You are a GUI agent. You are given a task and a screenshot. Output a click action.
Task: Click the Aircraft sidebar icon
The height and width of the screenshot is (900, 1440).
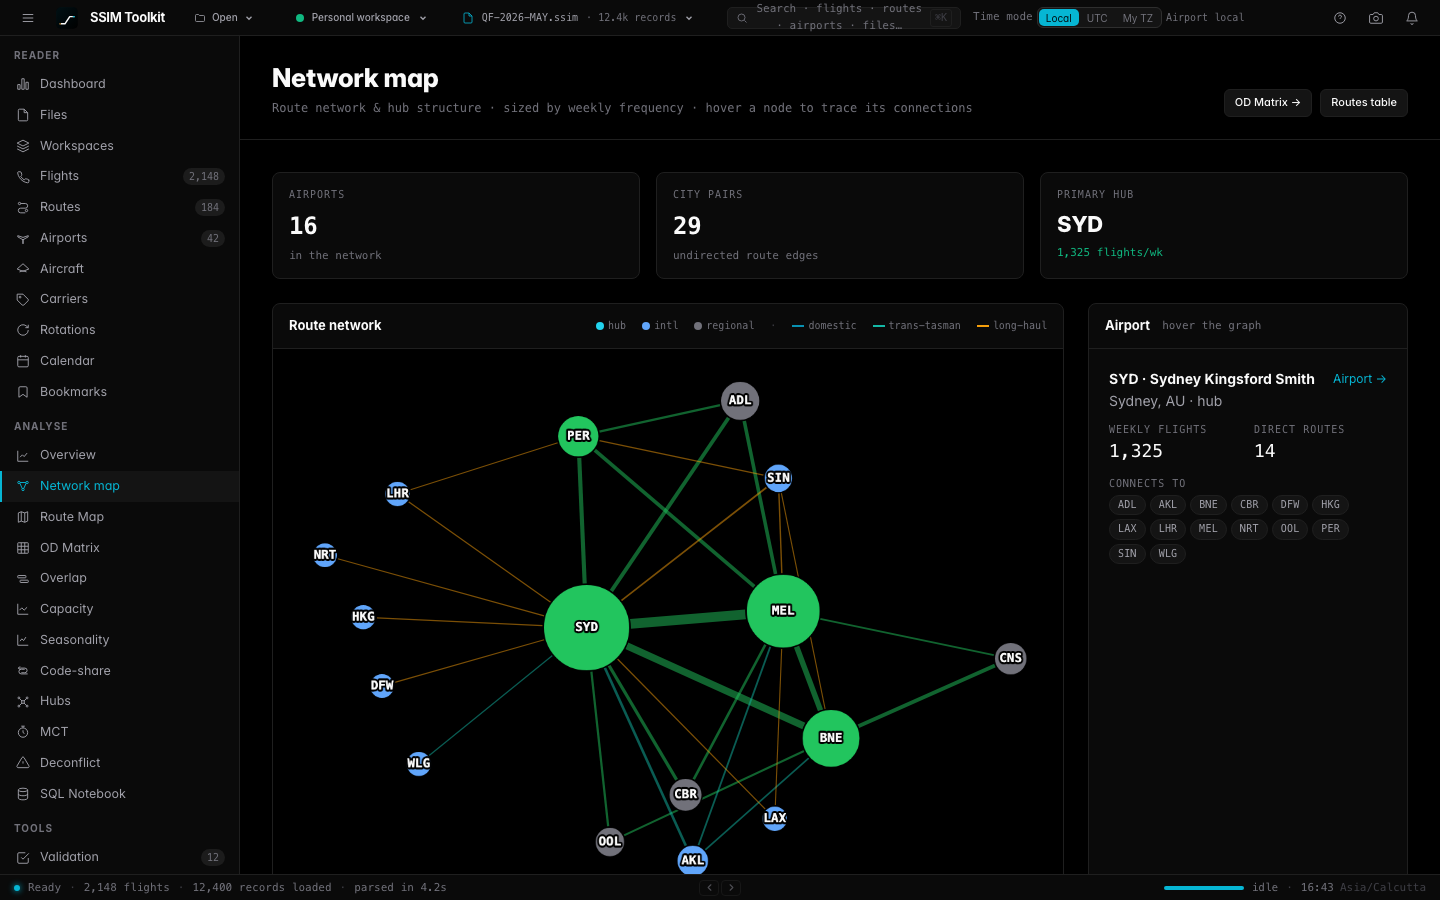coord(23,269)
